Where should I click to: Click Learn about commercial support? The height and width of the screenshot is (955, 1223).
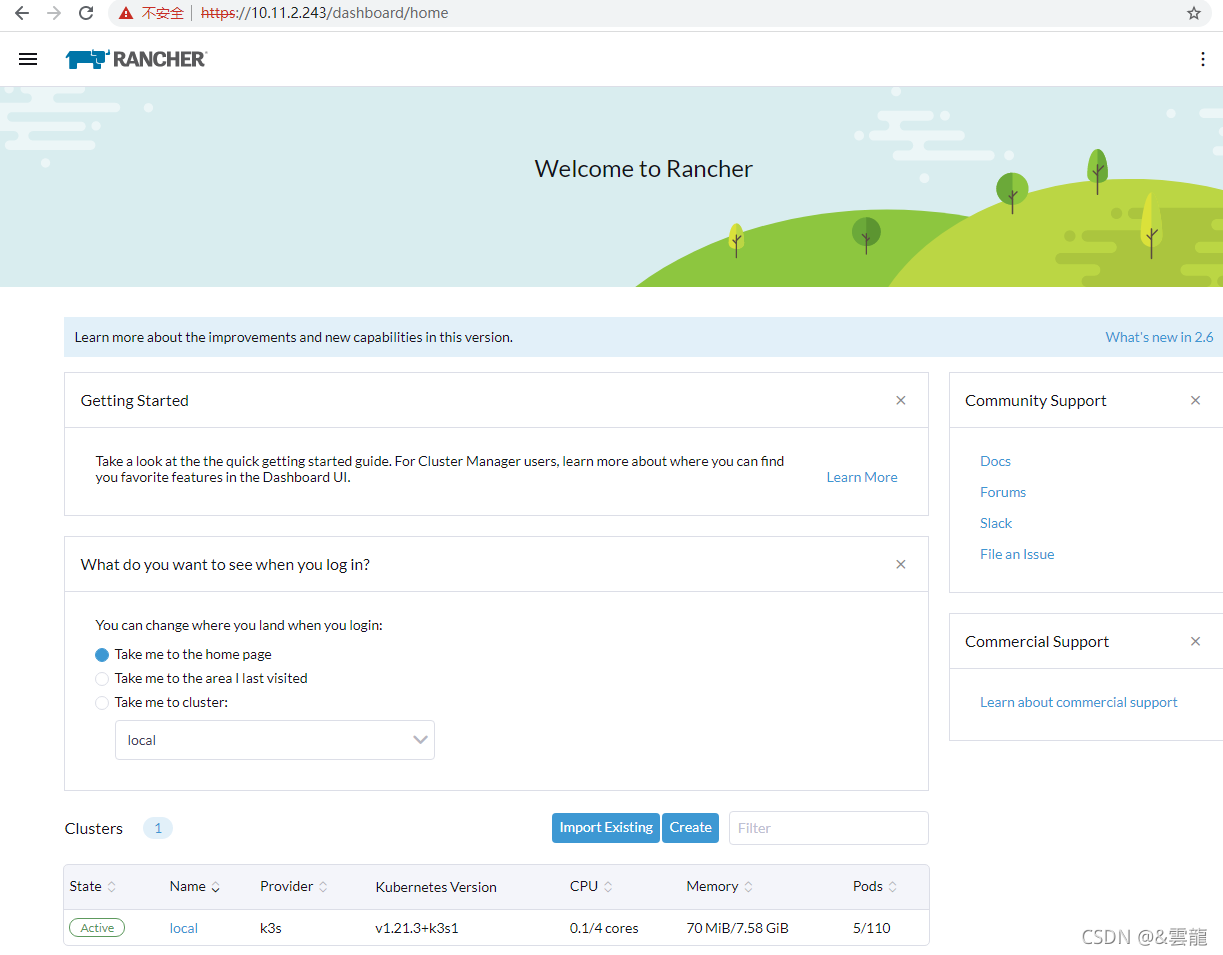pos(1079,702)
